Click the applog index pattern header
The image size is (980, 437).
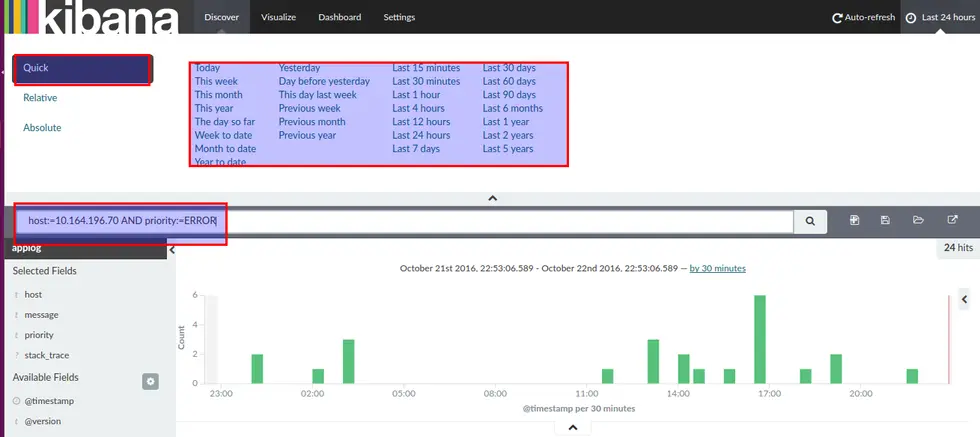(x=84, y=248)
